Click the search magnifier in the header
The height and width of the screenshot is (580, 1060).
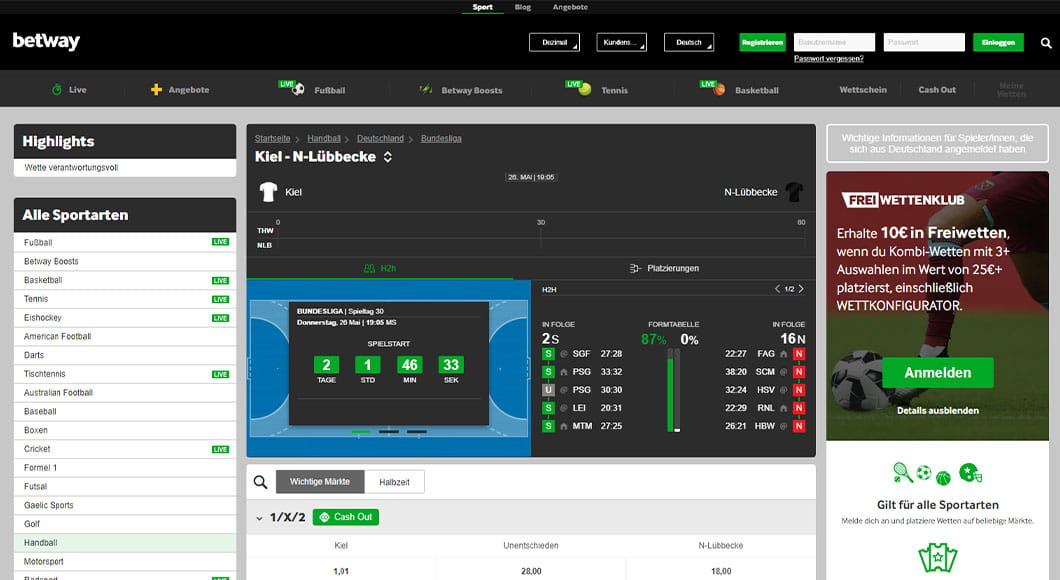tap(1046, 43)
